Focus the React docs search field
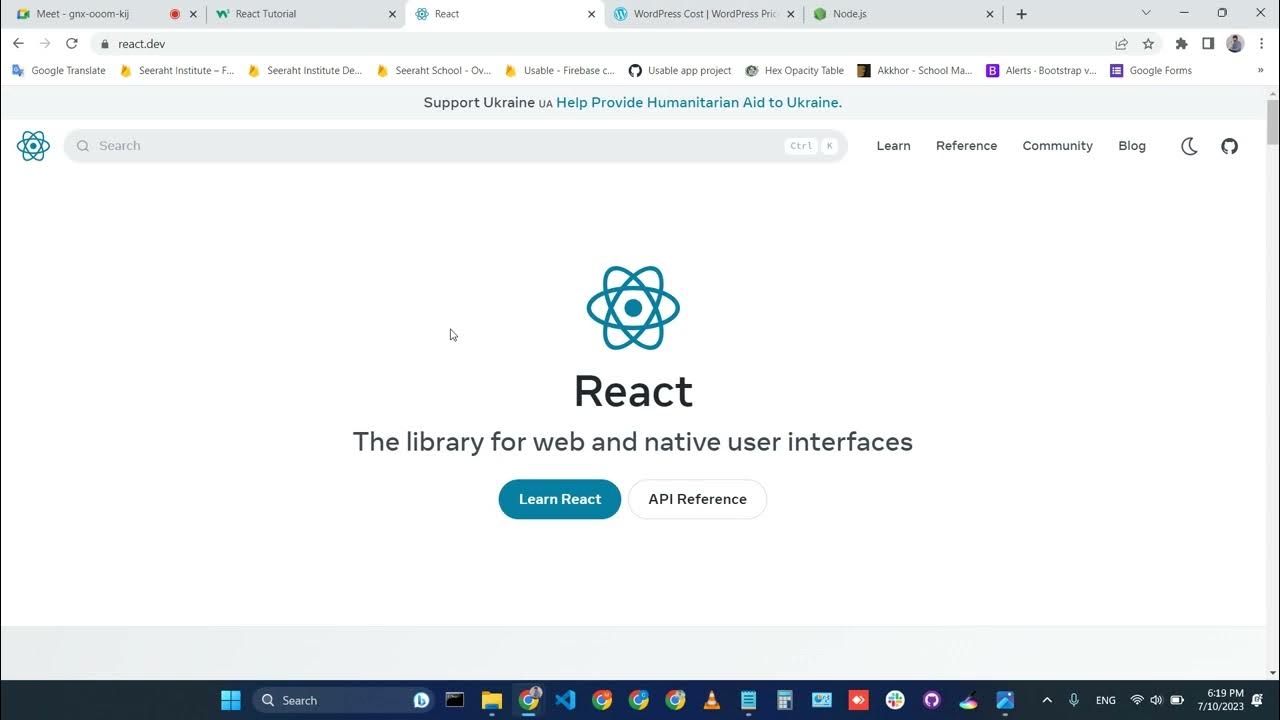The height and width of the screenshot is (720, 1280). tap(455, 146)
